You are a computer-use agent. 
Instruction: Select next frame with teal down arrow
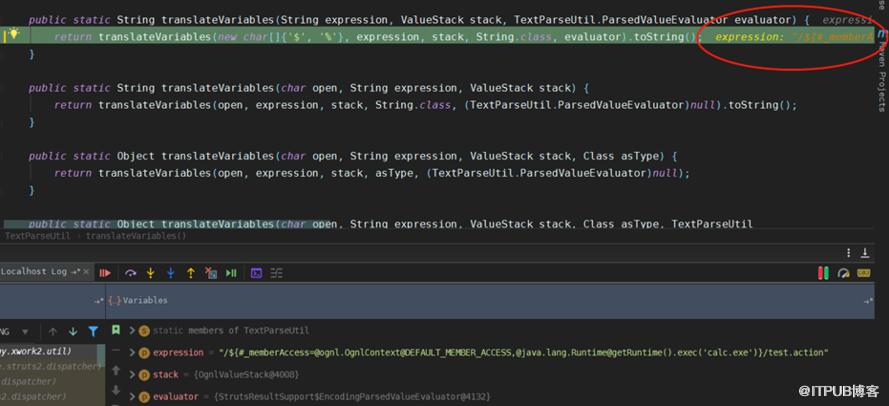coord(73,331)
